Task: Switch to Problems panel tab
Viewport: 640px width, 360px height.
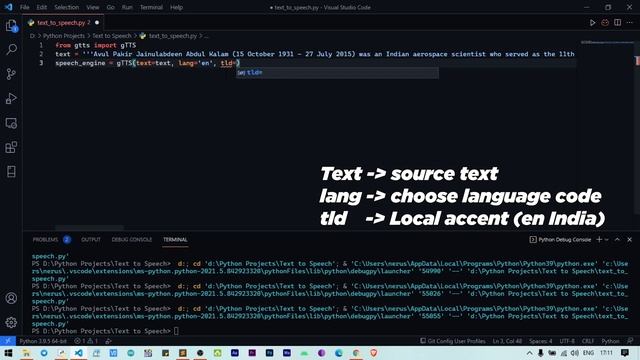Action: point(51,240)
